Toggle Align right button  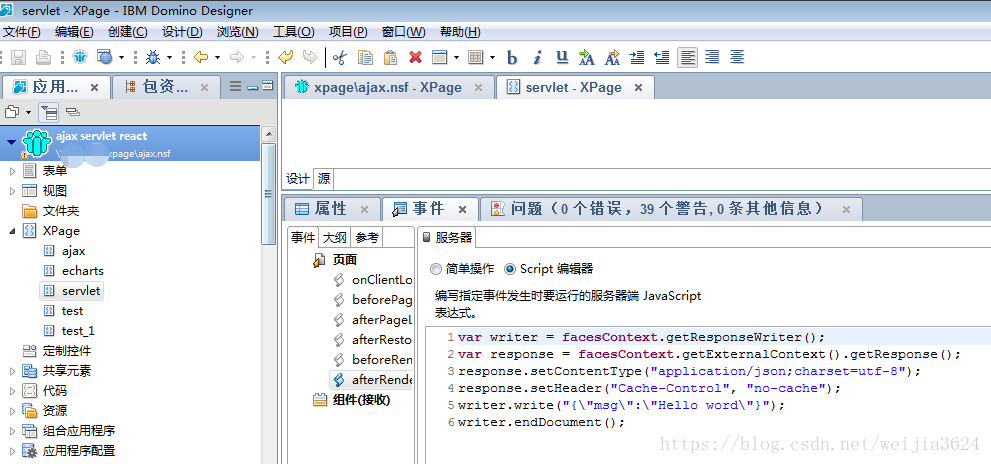(712, 58)
